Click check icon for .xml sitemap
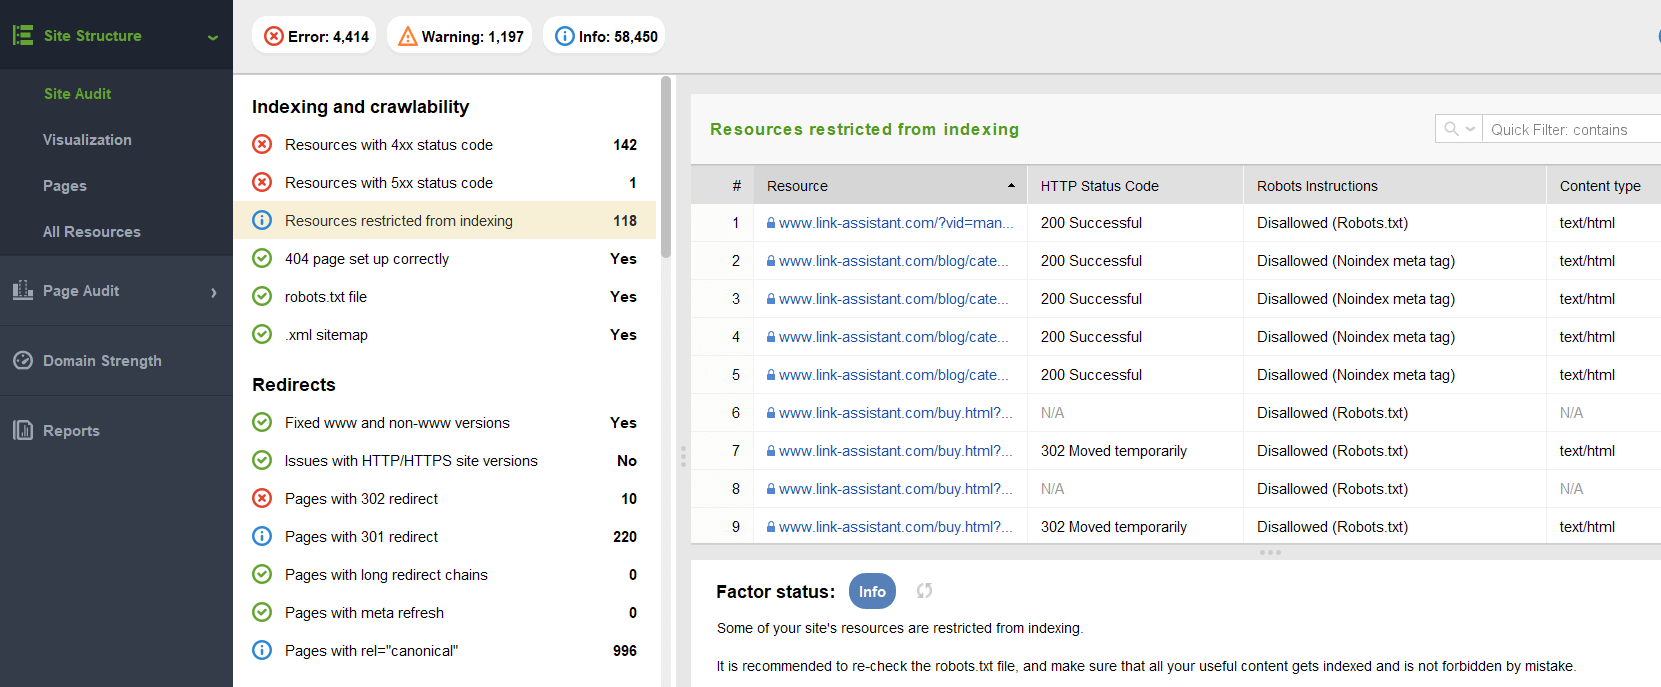1661x687 pixels. click(262, 334)
